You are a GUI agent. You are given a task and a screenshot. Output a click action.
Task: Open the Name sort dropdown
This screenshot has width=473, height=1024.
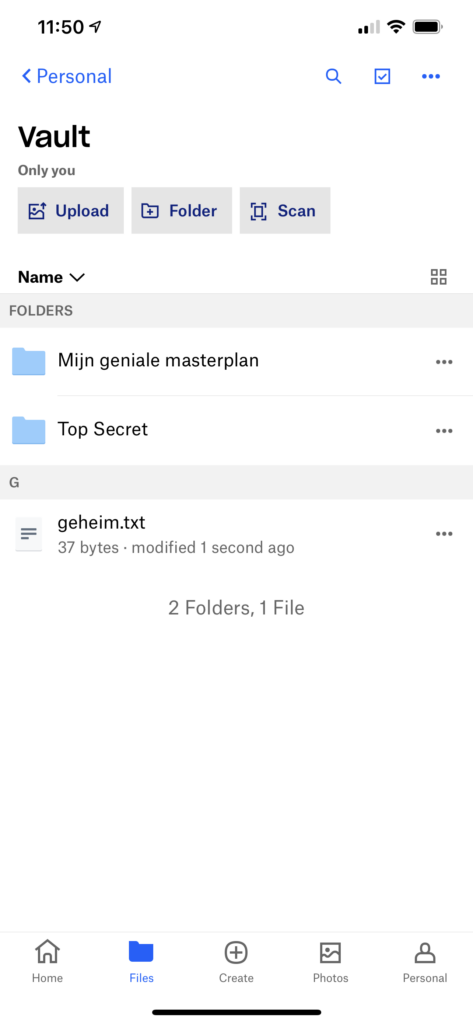tap(52, 277)
